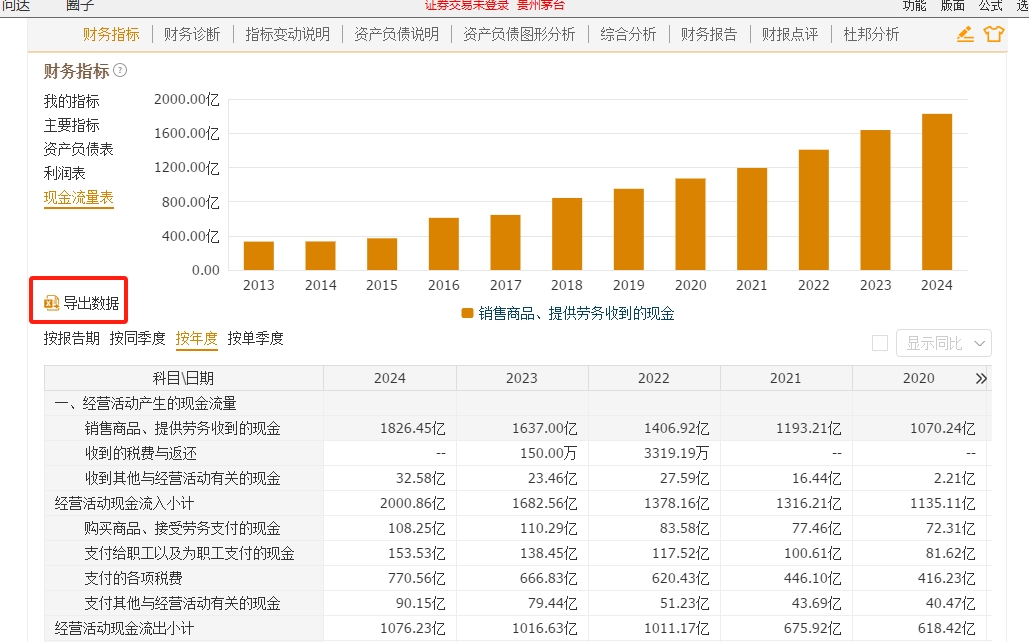
Task: Open the 显示同比 dropdown
Action: (x=943, y=343)
